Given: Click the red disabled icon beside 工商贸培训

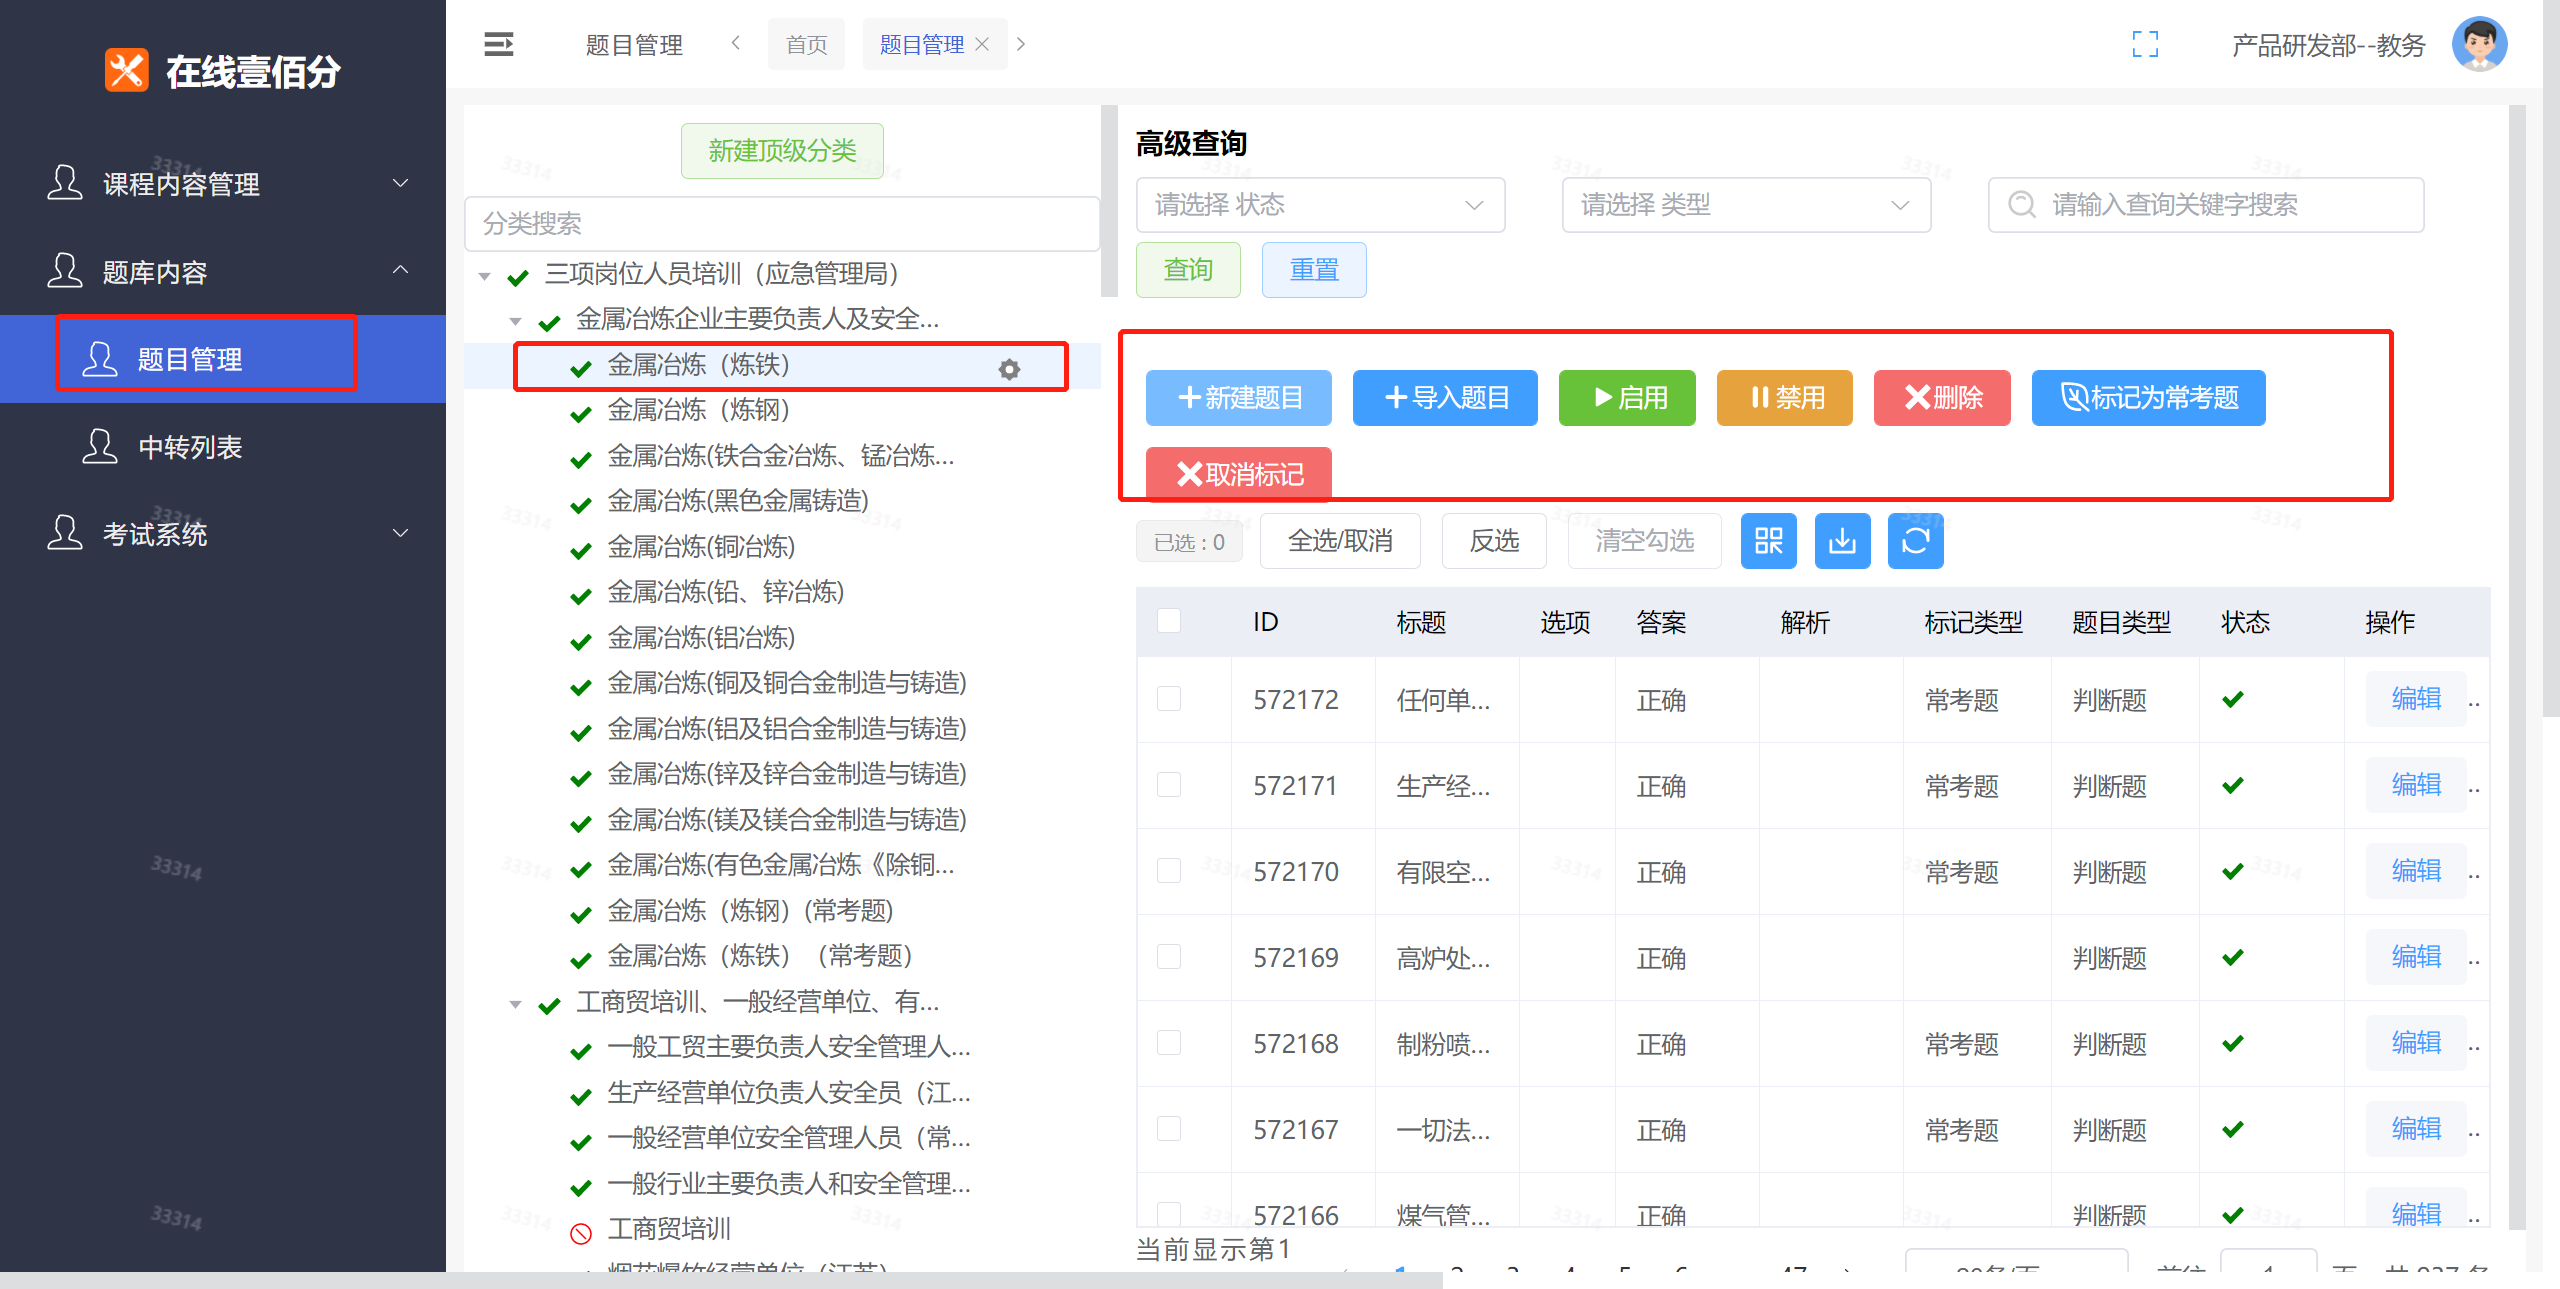Looking at the screenshot, I should (x=580, y=1232).
